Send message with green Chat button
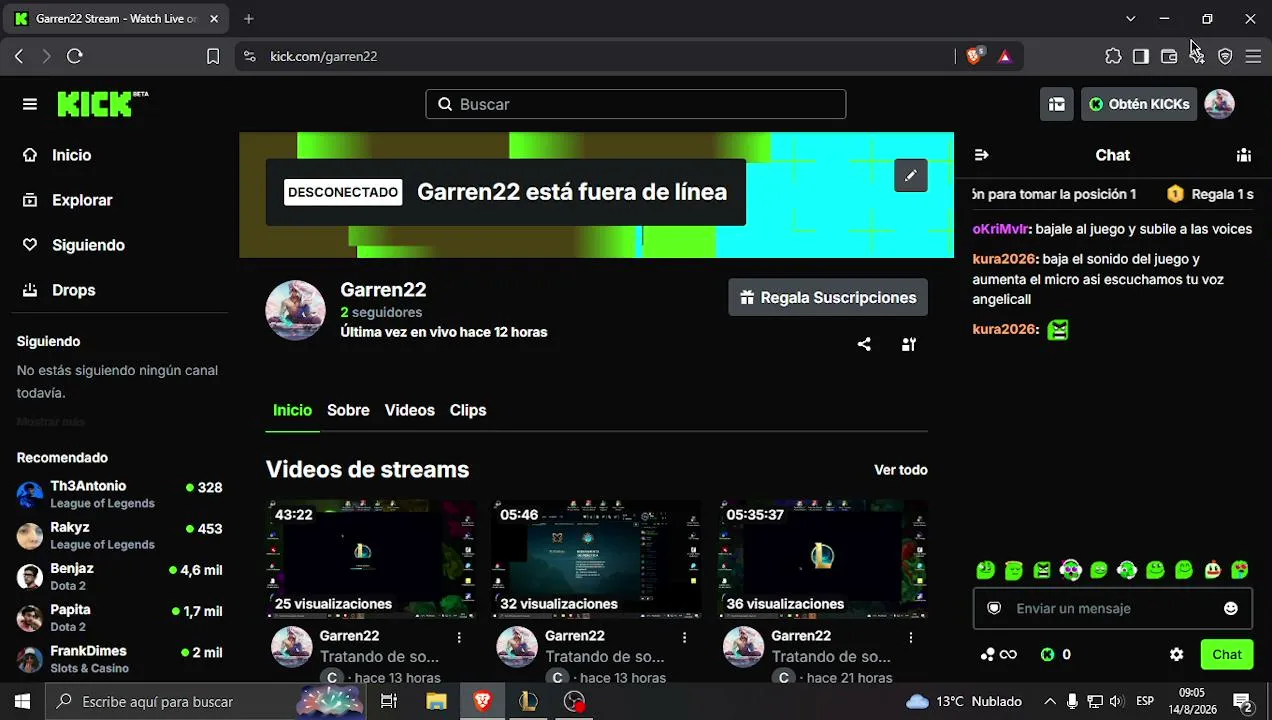The width and height of the screenshot is (1272, 720). coord(1227,655)
